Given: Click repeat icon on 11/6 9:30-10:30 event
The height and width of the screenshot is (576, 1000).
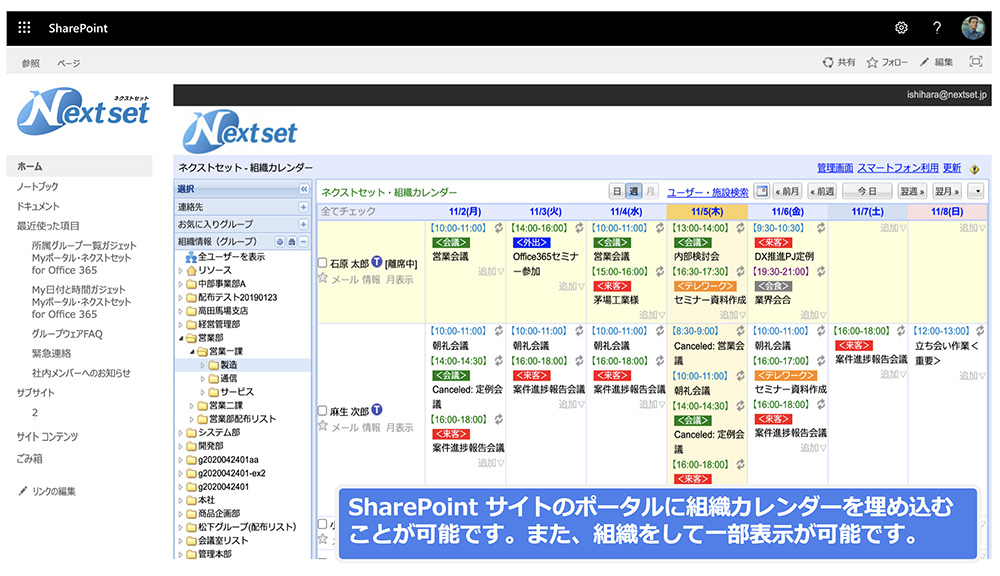Looking at the screenshot, I should click(820, 228).
